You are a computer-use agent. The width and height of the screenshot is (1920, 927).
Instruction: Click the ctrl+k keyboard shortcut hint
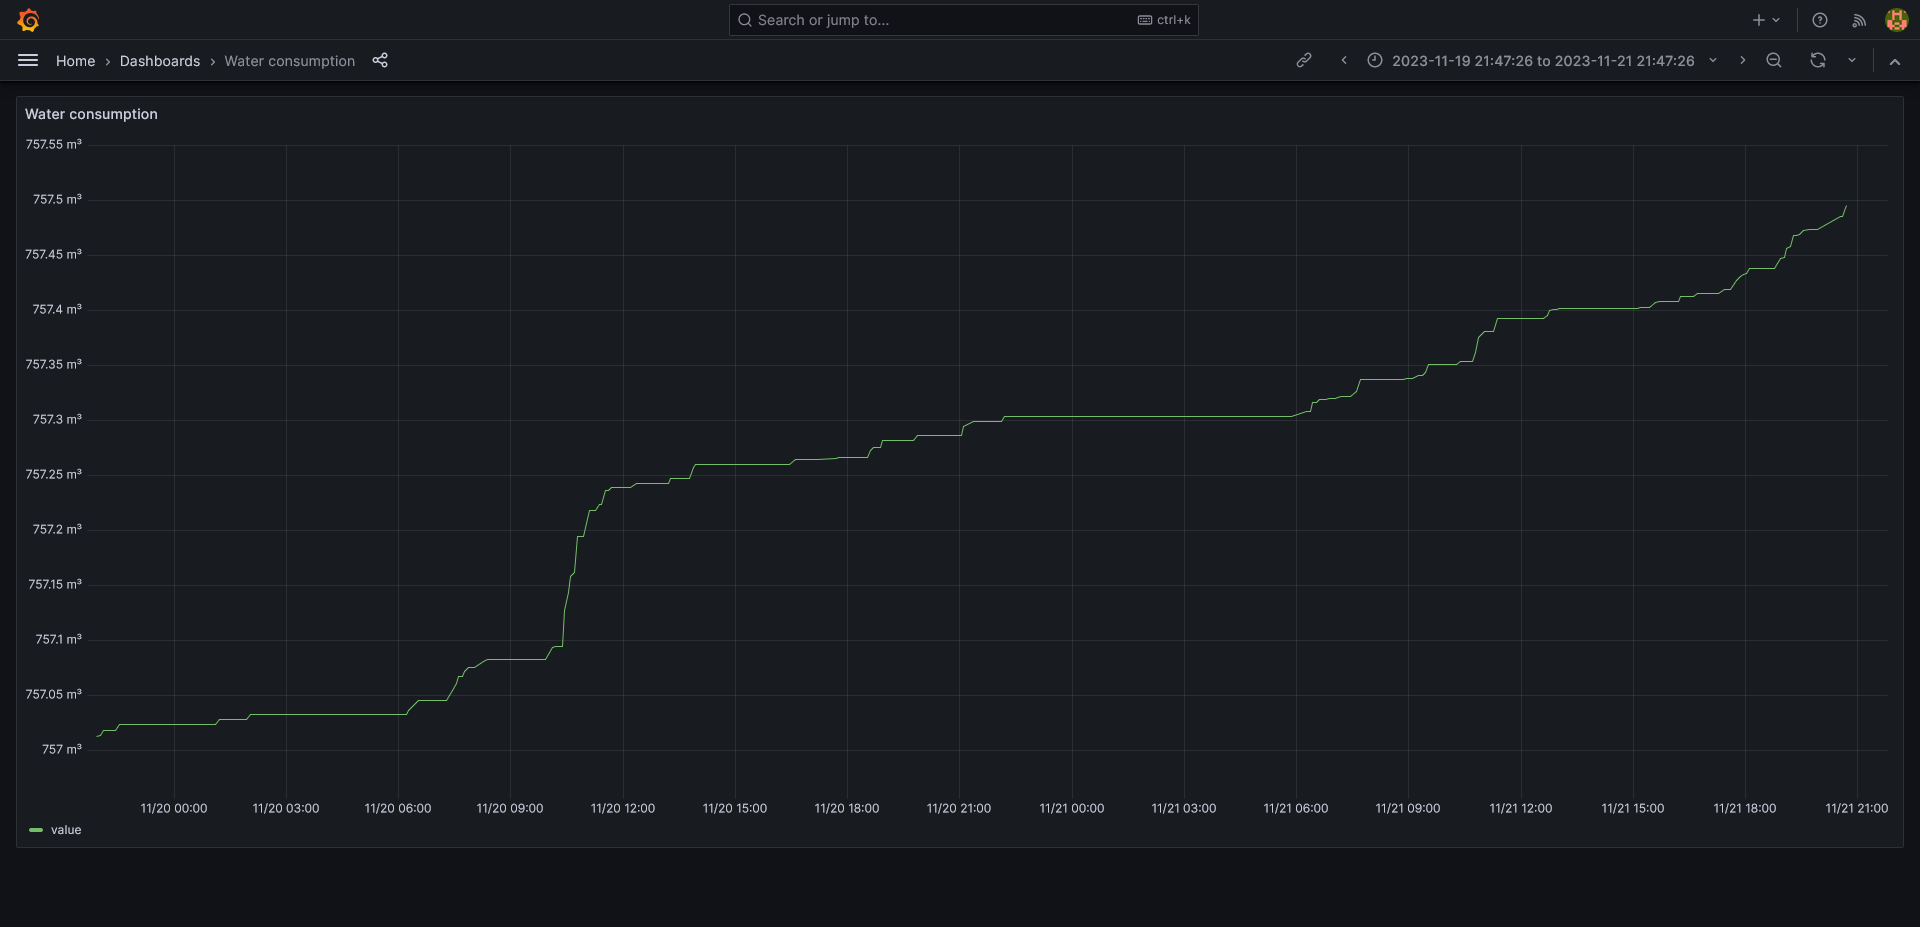pyautogui.click(x=1164, y=20)
